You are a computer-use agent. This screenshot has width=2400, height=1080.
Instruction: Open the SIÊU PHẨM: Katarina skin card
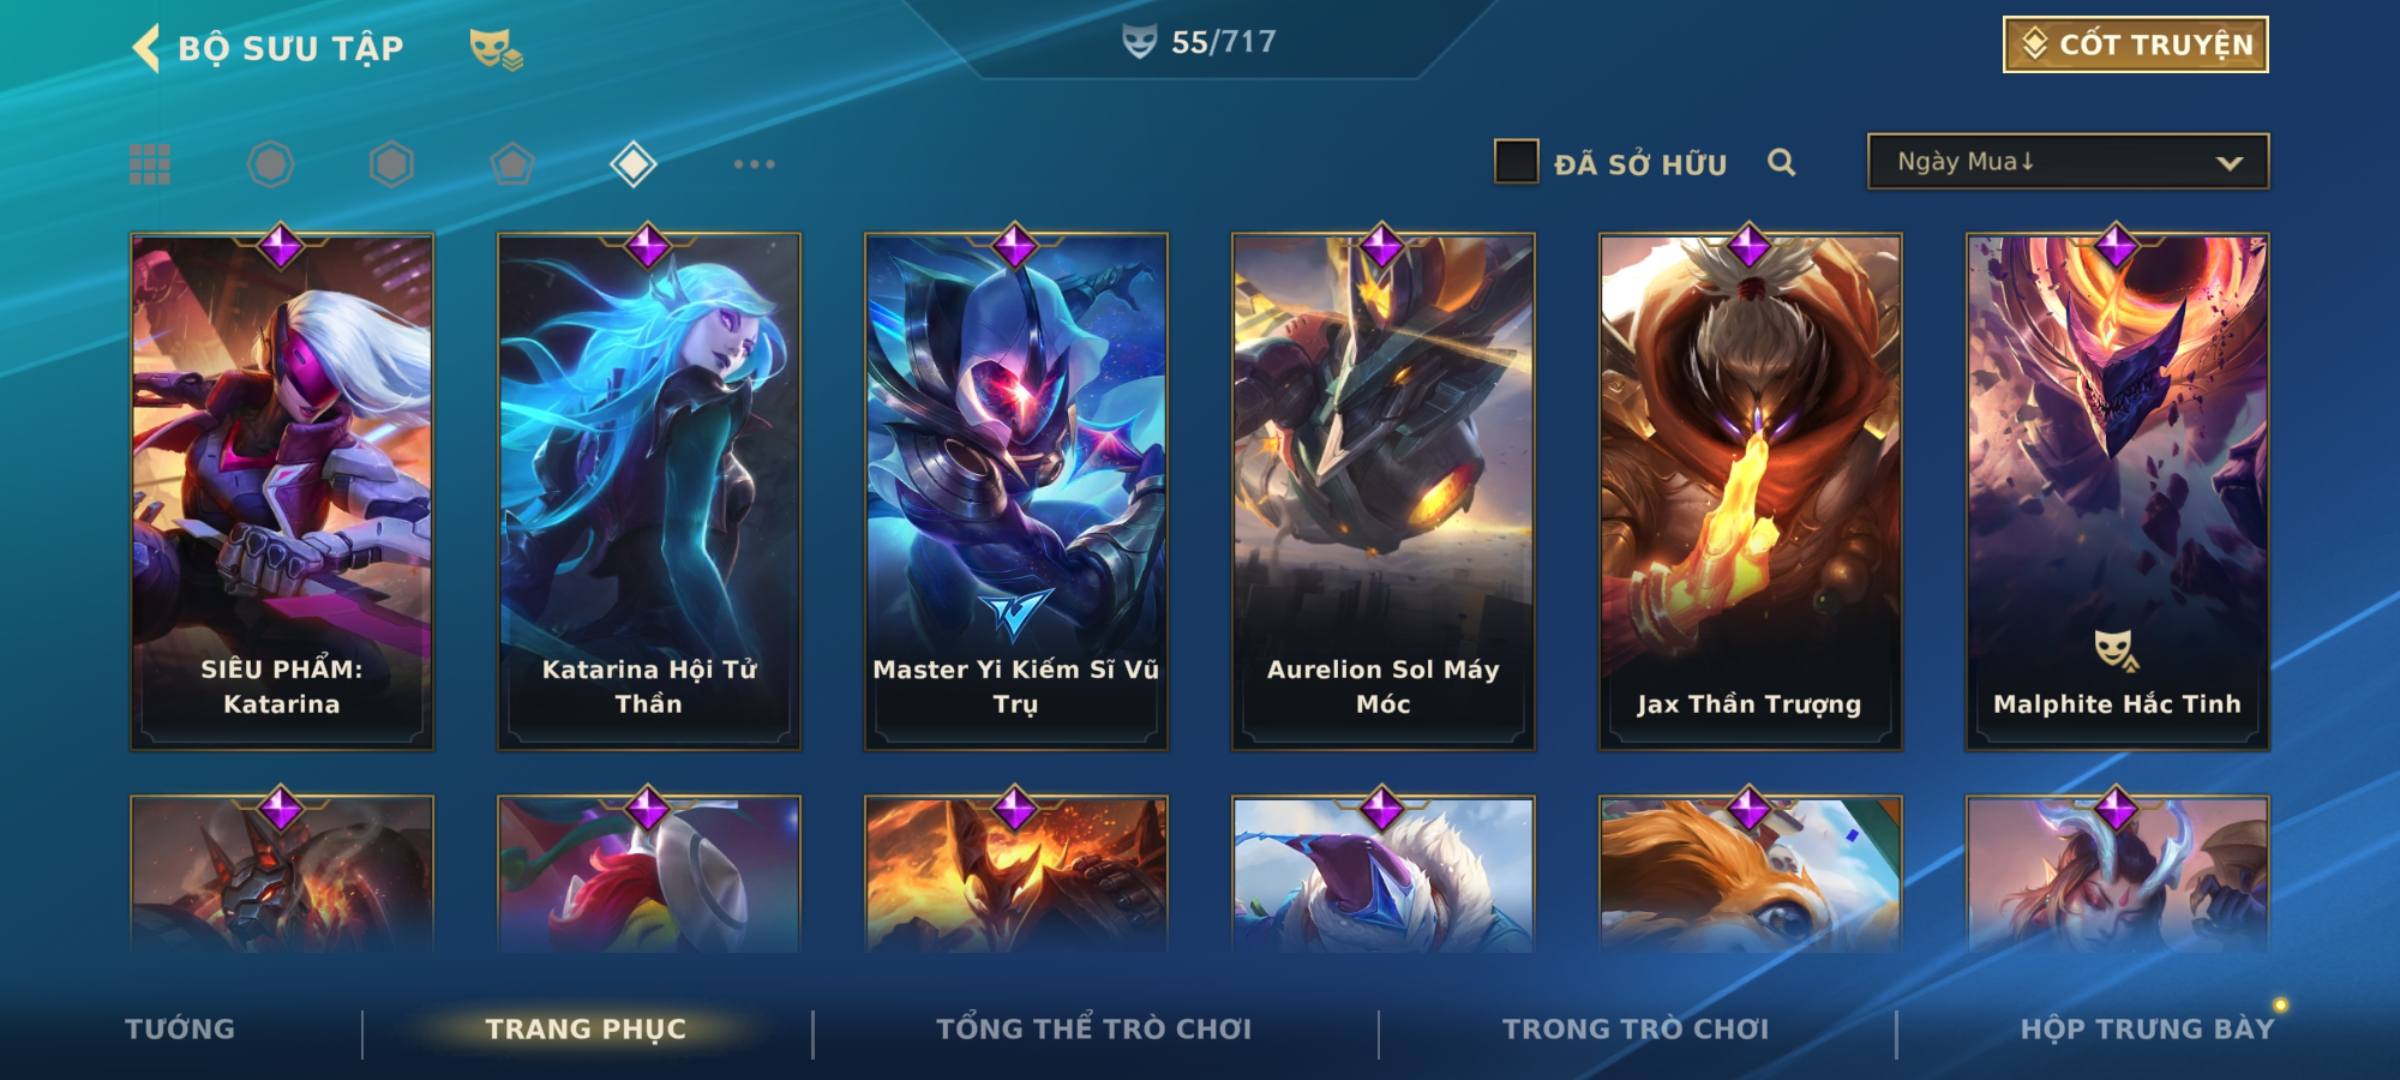(x=282, y=492)
